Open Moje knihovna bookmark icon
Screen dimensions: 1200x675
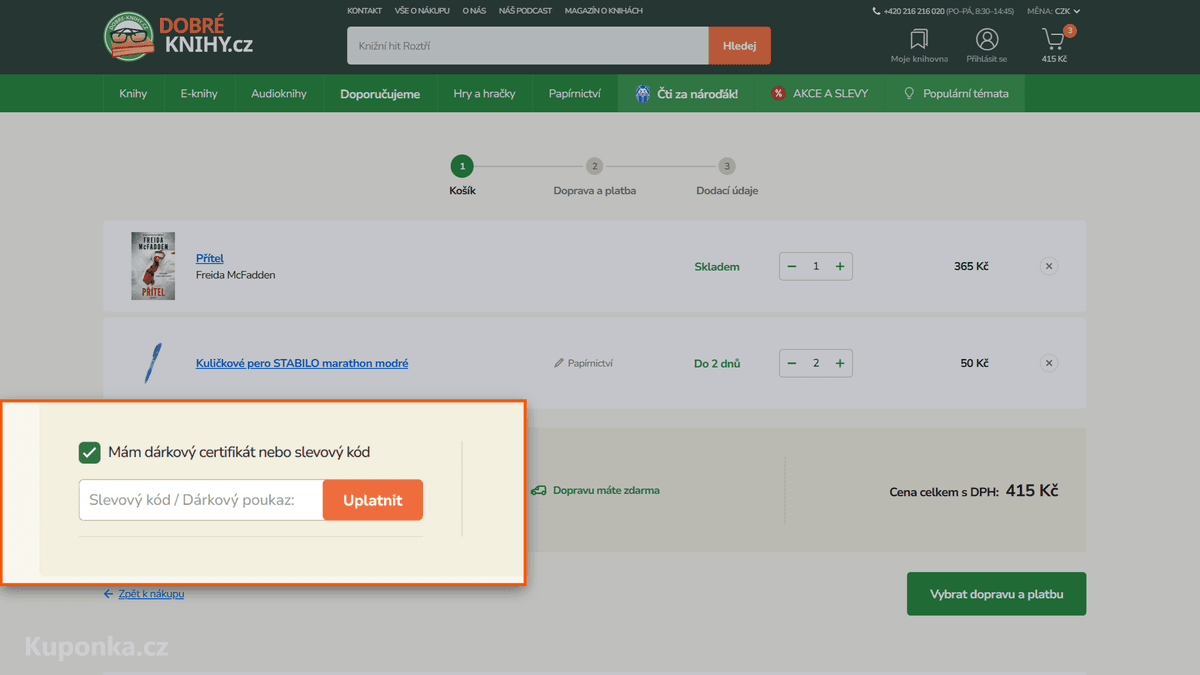(x=919, y=40)
